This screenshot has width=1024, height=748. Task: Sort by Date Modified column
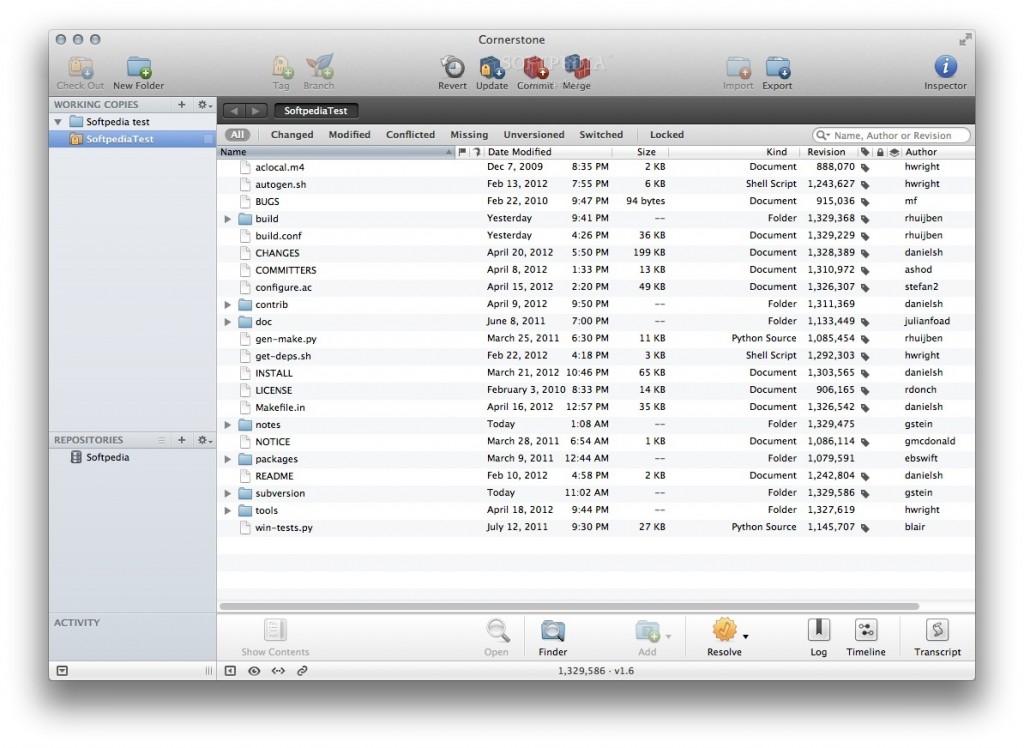(548, 152)
